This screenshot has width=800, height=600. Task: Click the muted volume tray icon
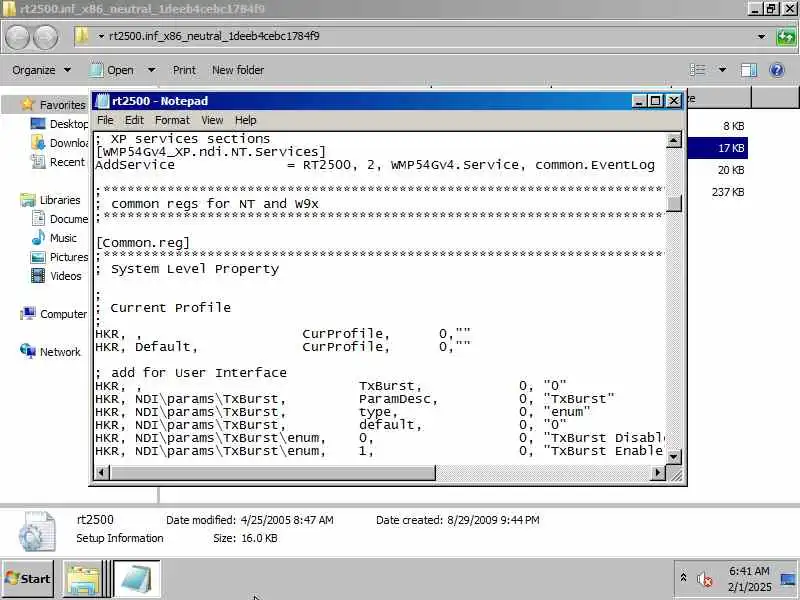point(705,579)
